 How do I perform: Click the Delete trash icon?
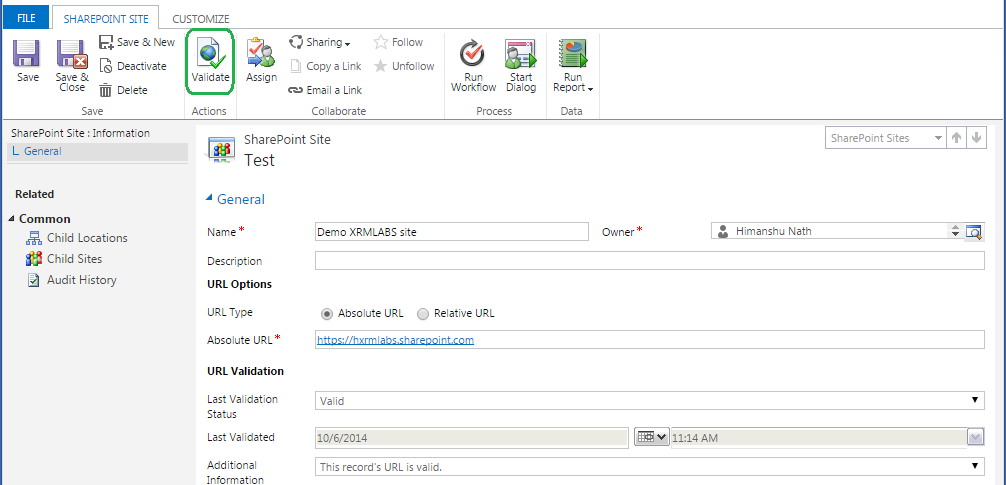click(x=106, y=90)
